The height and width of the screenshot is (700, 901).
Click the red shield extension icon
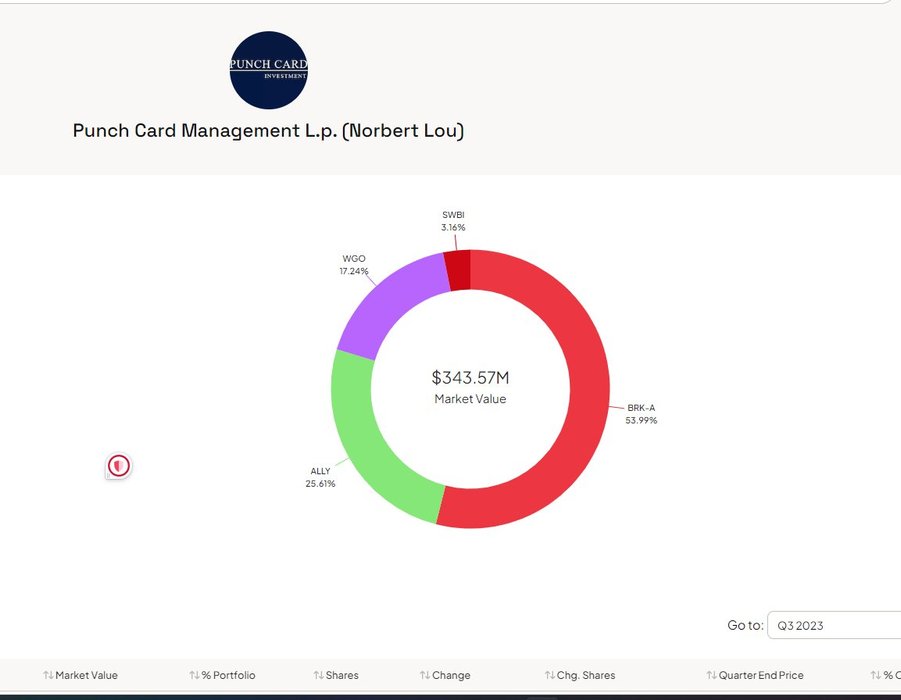[x=119, y=466]
